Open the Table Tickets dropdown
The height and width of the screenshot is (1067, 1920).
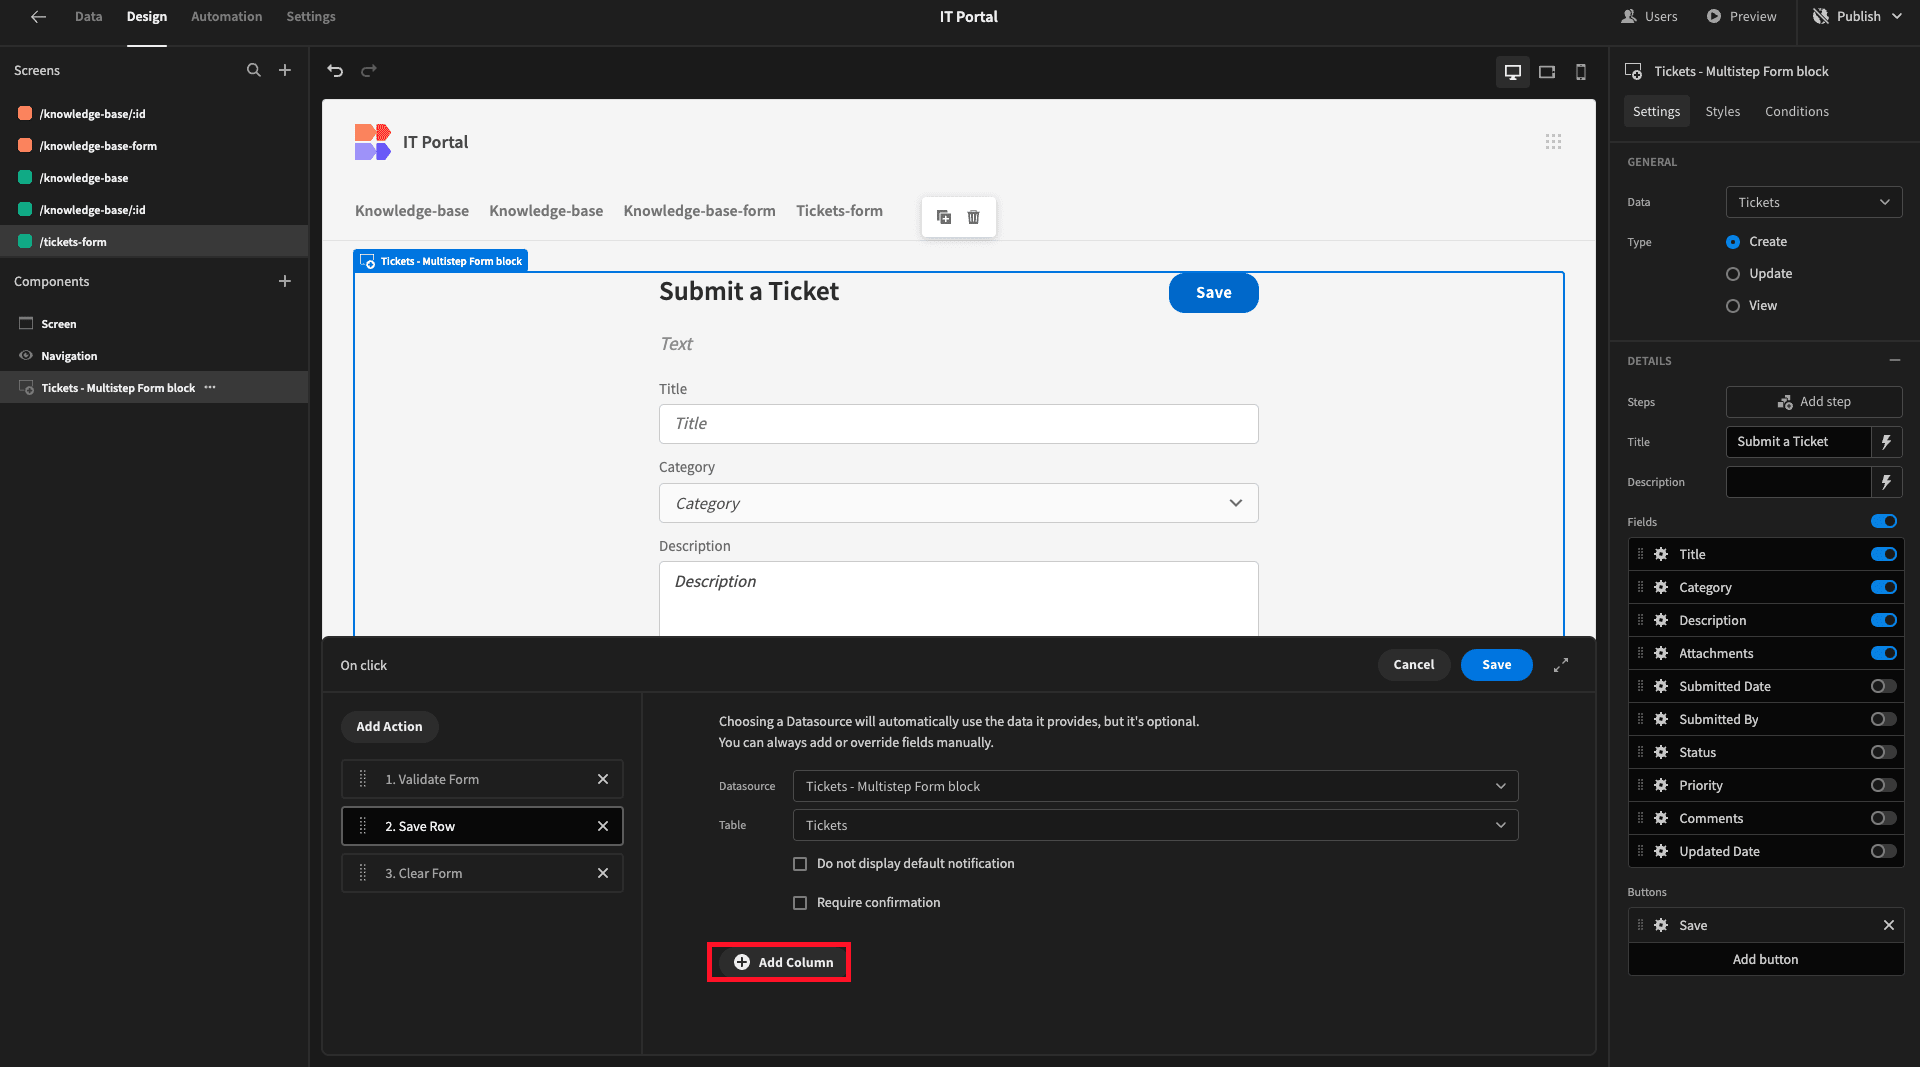1155,825
